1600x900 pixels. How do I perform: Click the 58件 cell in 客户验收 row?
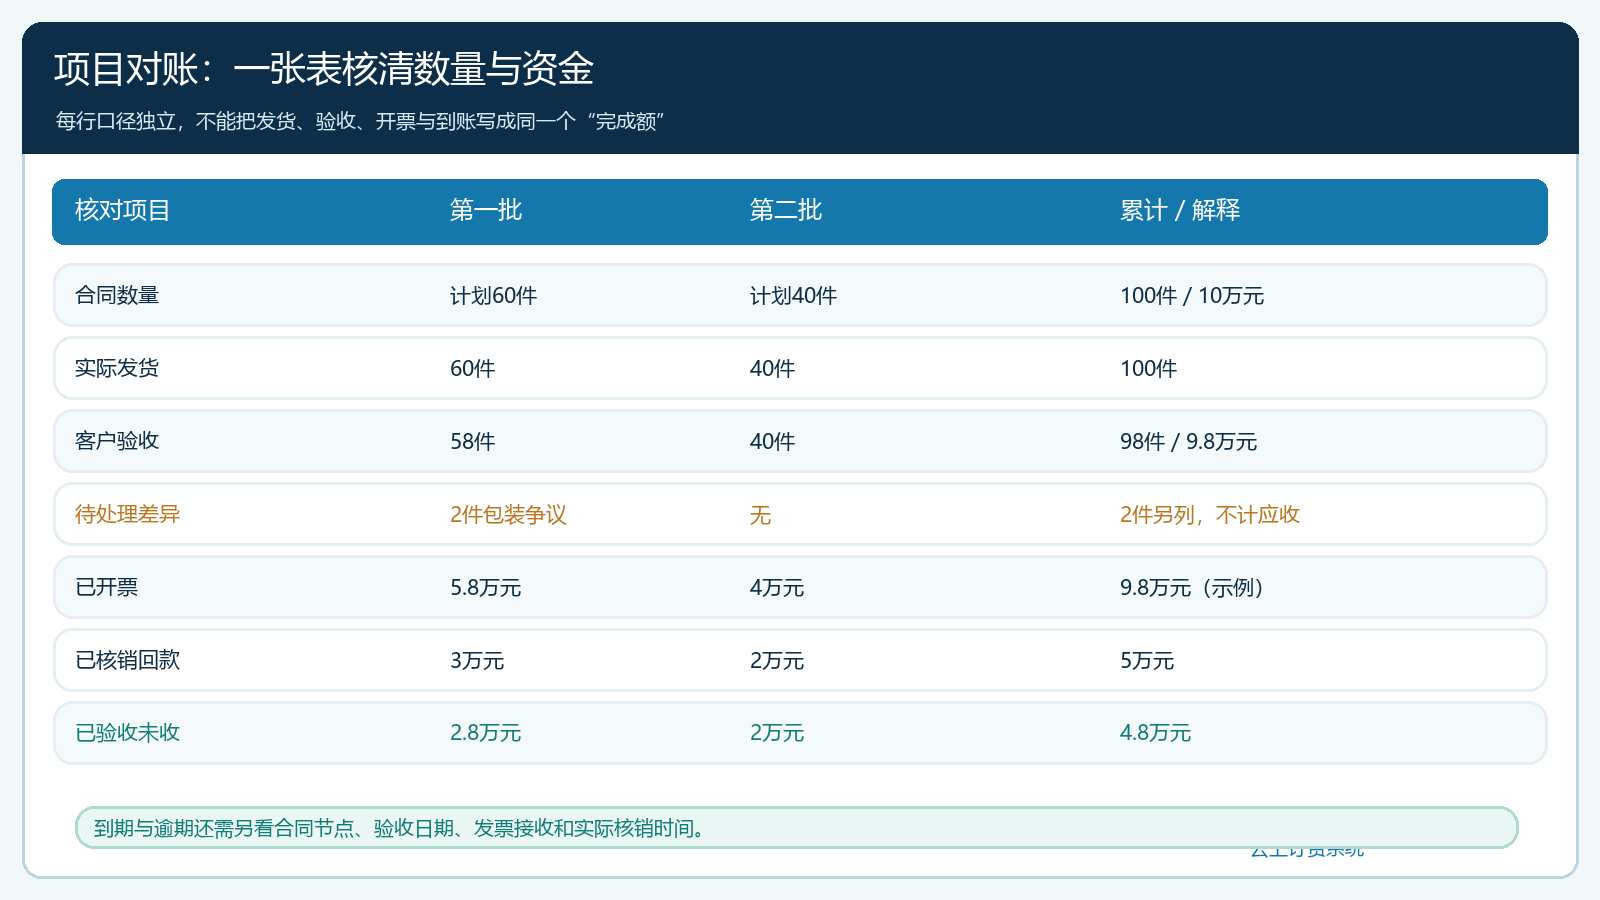pyautogui.click(x=472, y=442)
